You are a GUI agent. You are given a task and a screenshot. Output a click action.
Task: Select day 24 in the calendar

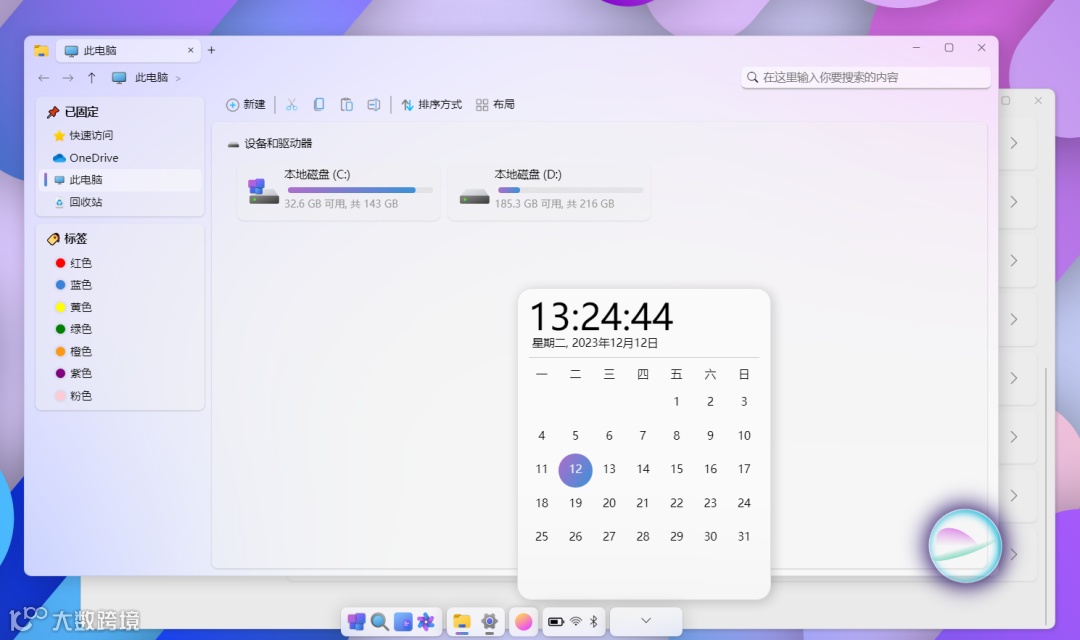[744, 504]
